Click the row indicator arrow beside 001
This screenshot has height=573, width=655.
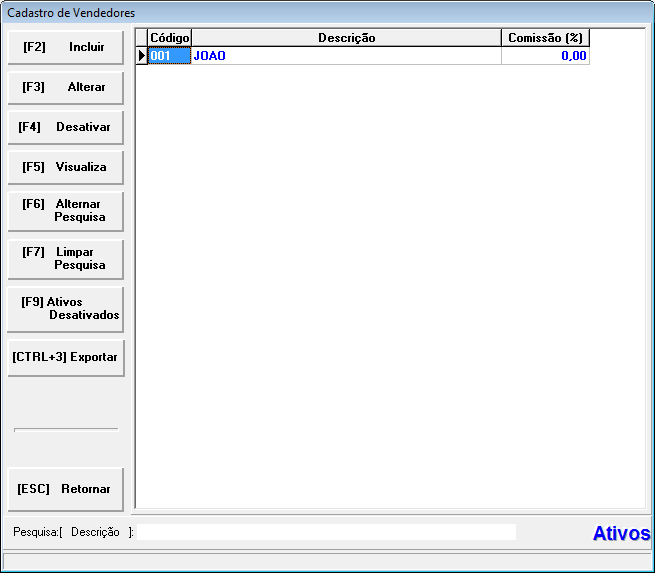point(141,56)
